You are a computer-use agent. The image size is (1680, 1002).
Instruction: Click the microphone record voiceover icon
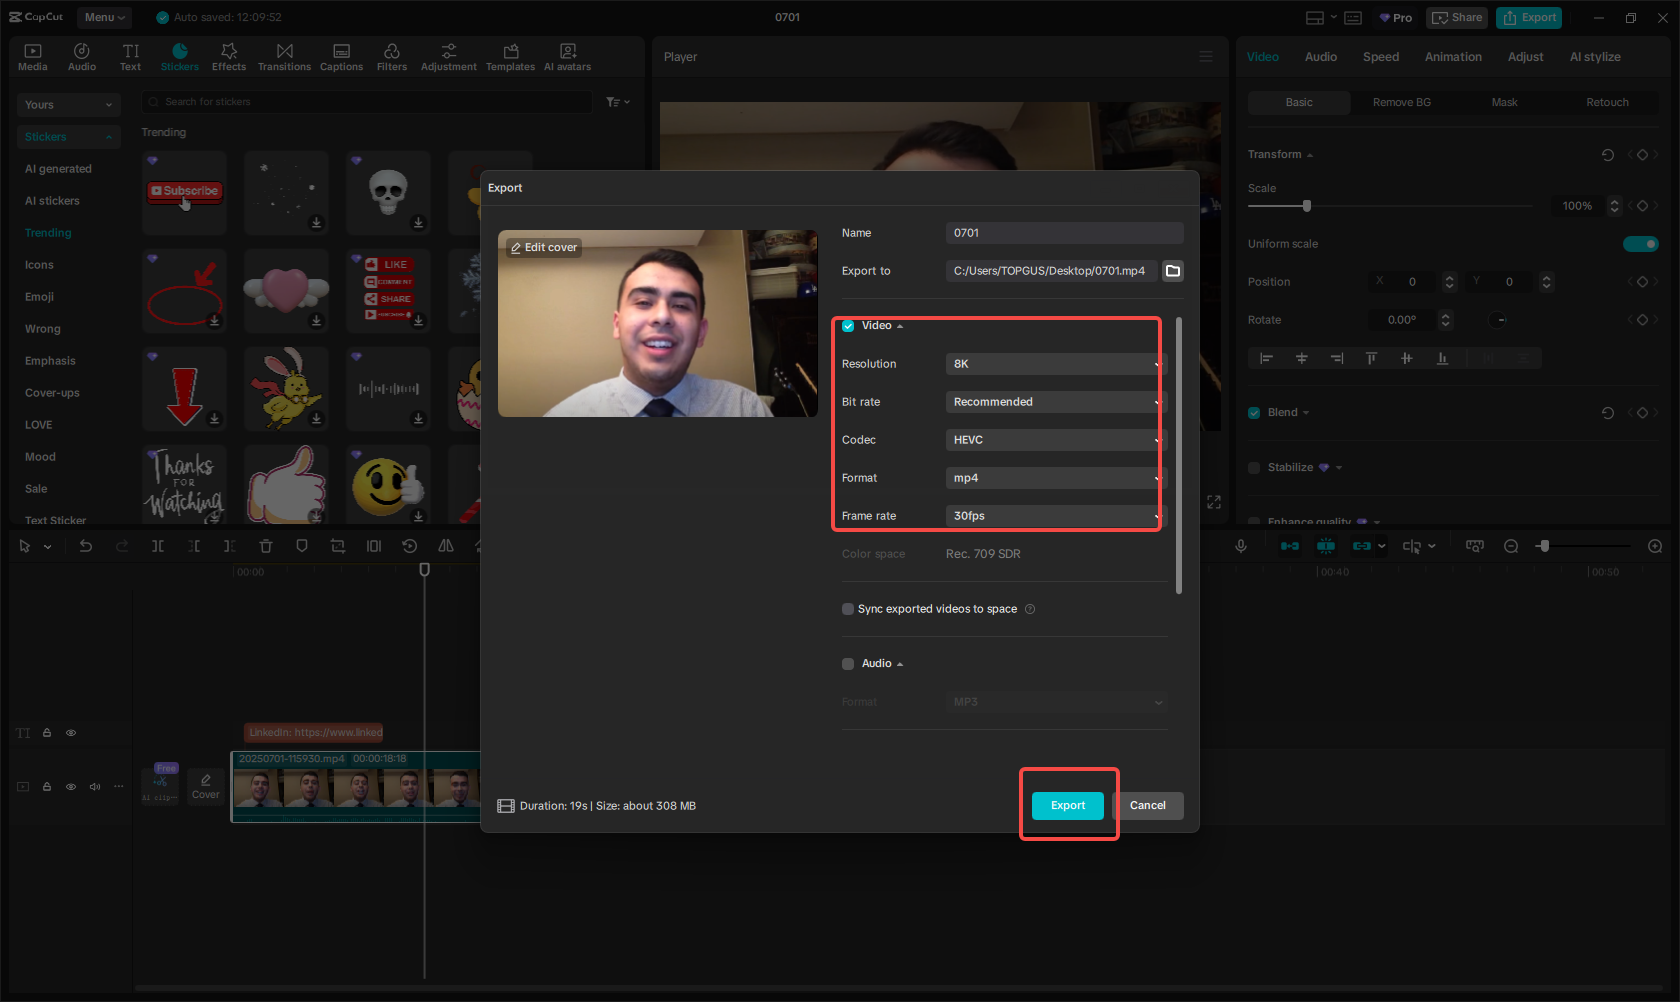[1241, 546]
